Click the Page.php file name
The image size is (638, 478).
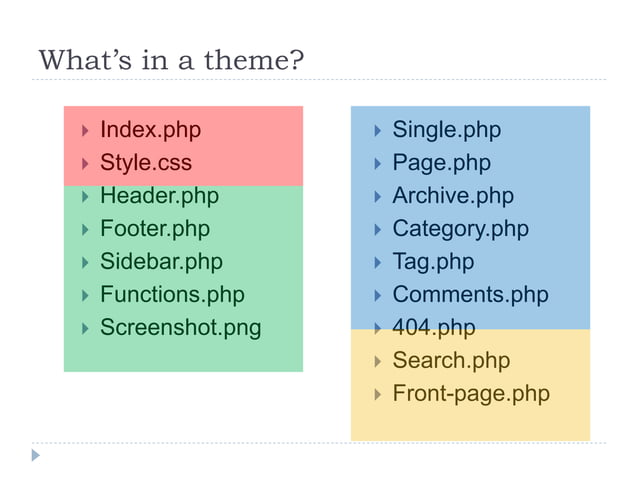(x=442, y=163)
